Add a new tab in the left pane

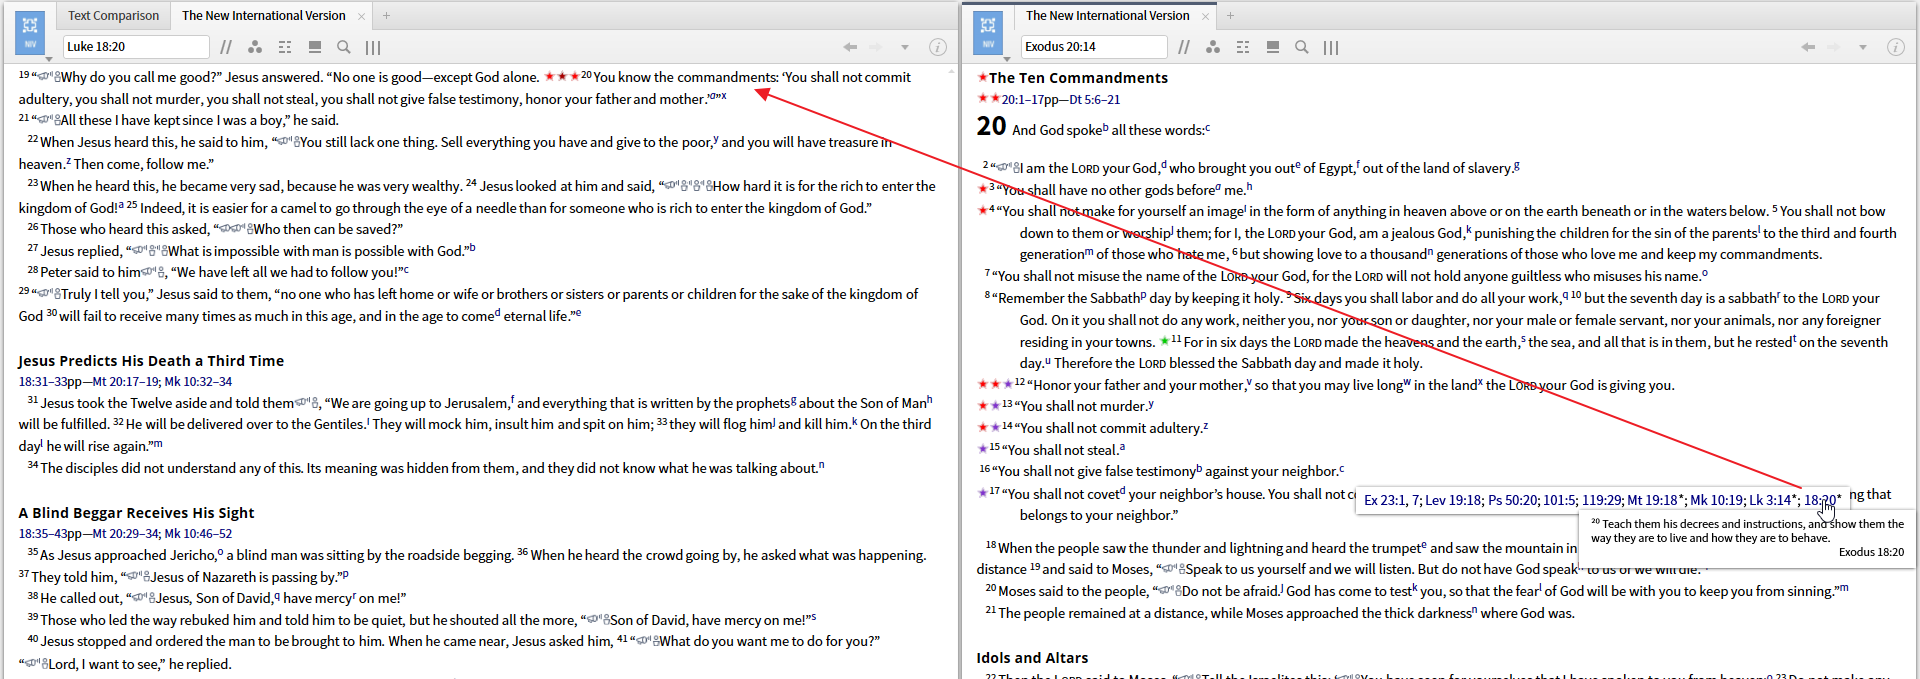pyautogui.click(x=386, y=16)
